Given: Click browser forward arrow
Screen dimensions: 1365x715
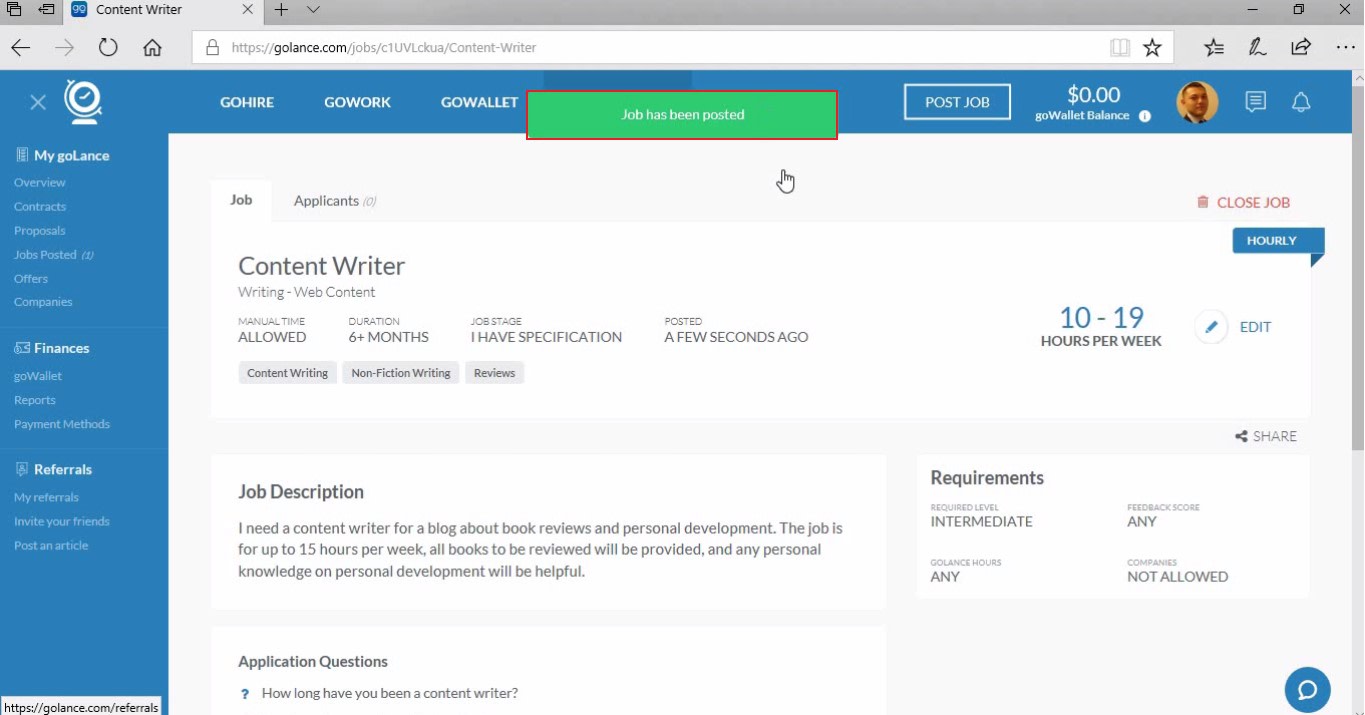Looking at the screenshot, I should tap(65, 47).
